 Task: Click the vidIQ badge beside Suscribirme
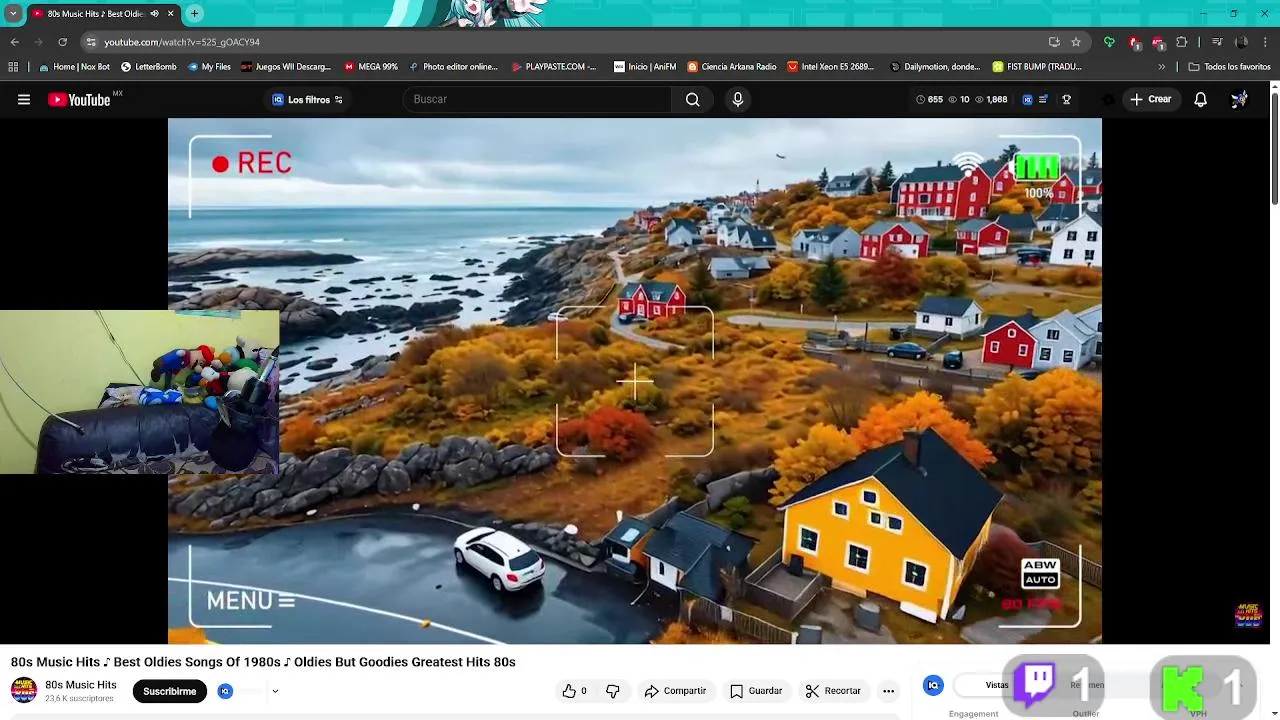225,691
